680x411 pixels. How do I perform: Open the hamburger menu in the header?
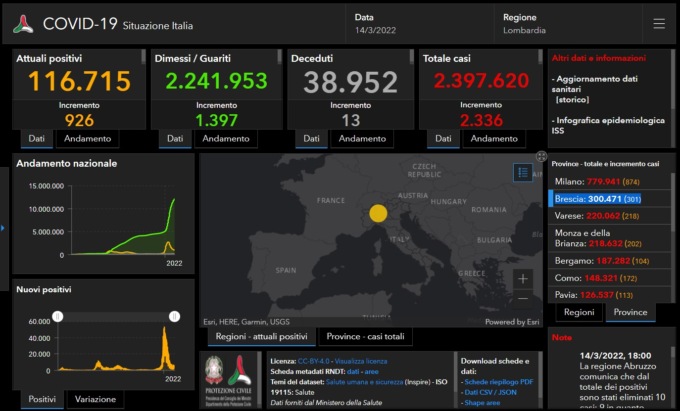(x=658, y=24)
